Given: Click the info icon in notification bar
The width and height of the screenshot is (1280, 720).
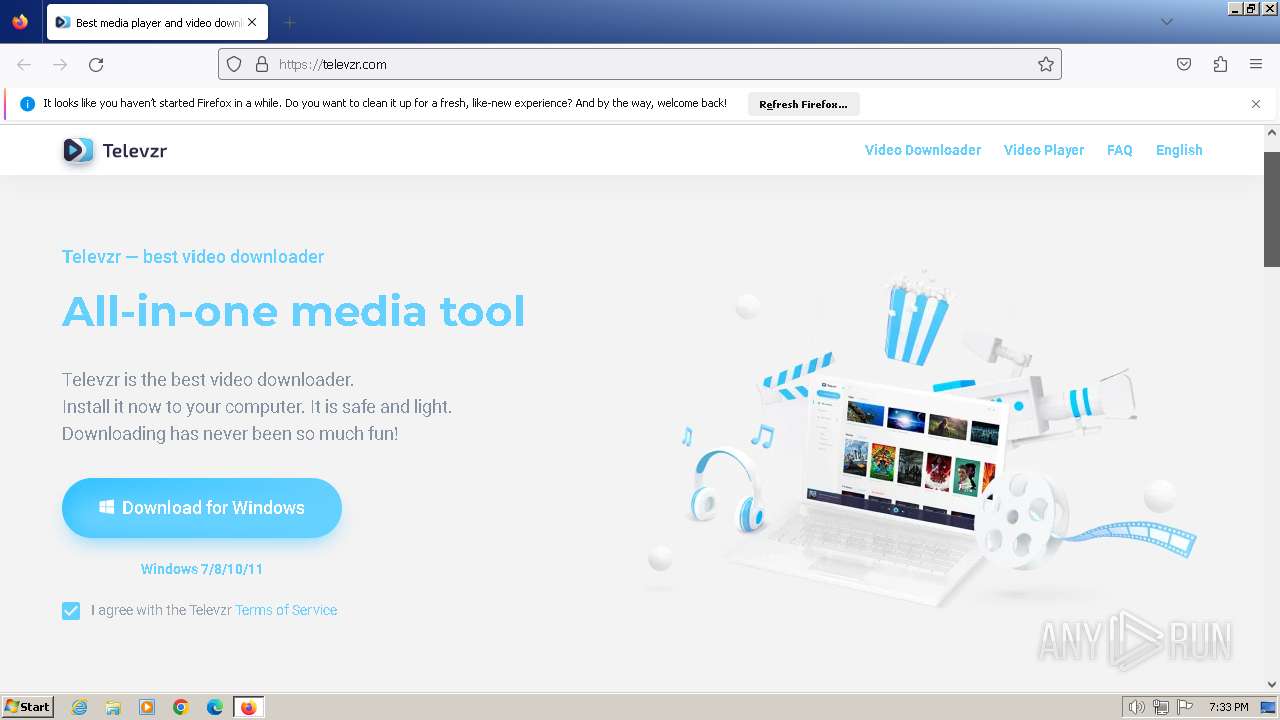Looking at the screenshot, I should [28, 104].
